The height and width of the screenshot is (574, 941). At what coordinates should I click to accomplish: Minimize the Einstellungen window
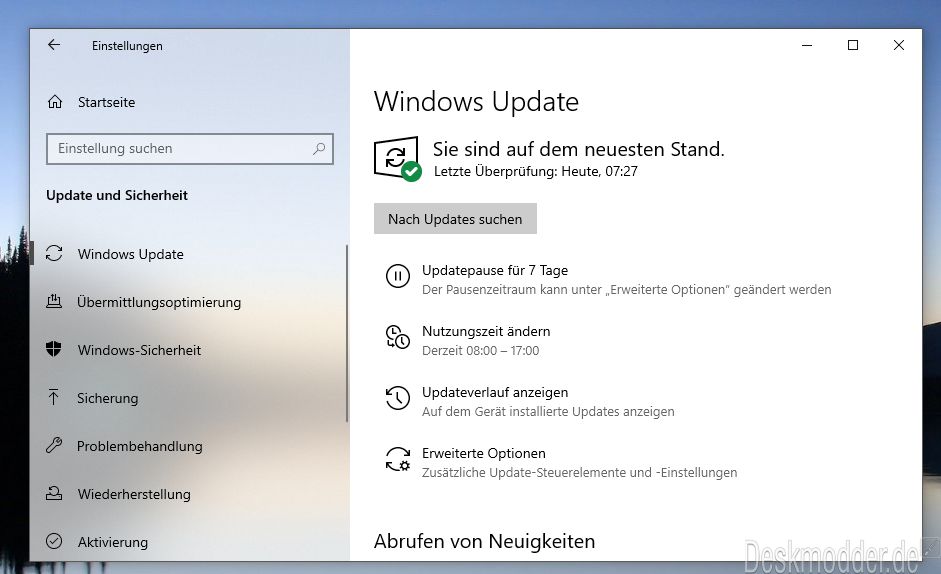click(807, 45)
